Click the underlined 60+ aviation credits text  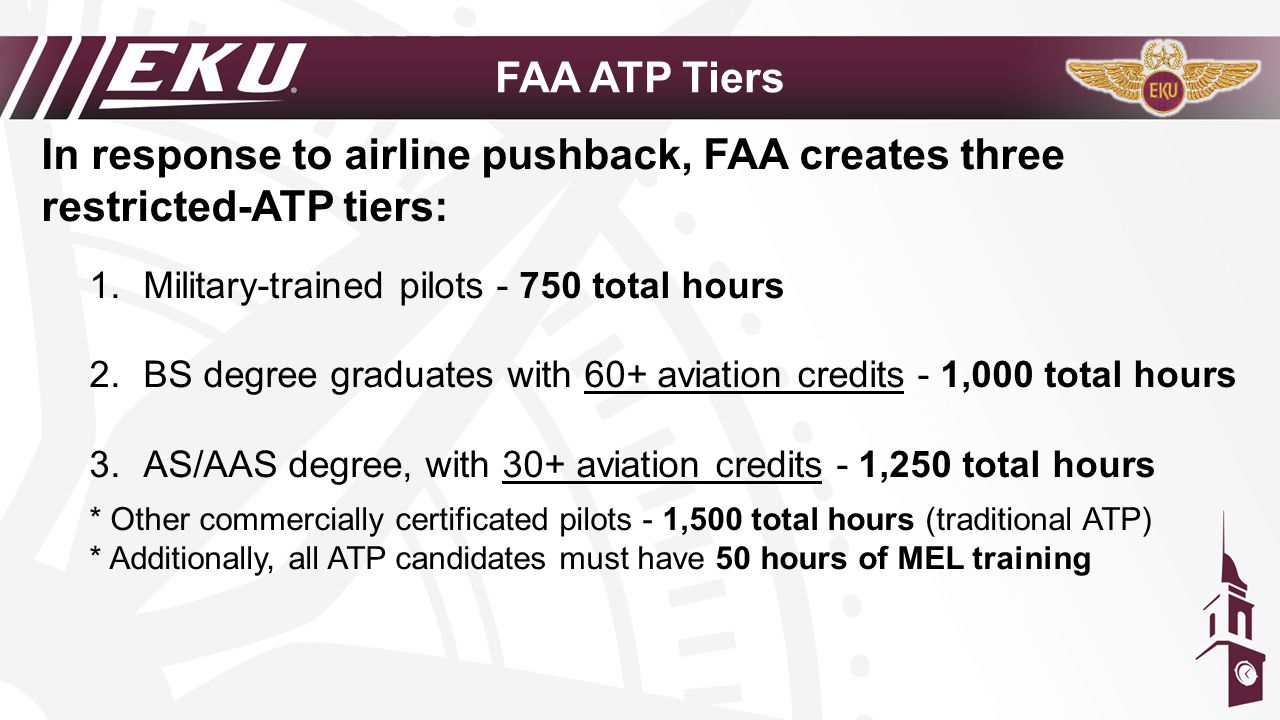744,376
